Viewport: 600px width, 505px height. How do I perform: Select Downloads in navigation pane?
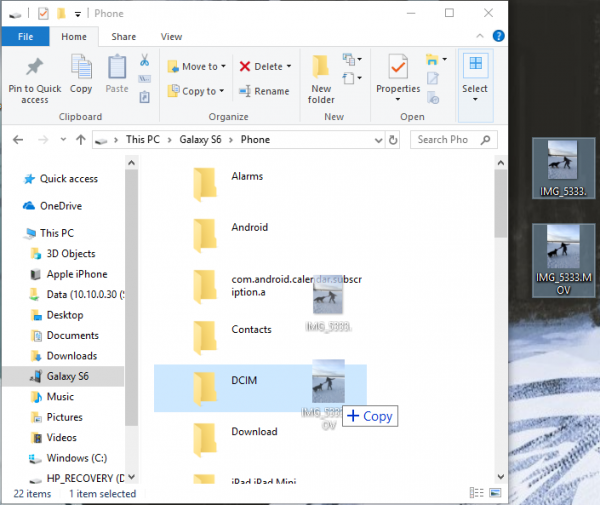pos(71,356)
